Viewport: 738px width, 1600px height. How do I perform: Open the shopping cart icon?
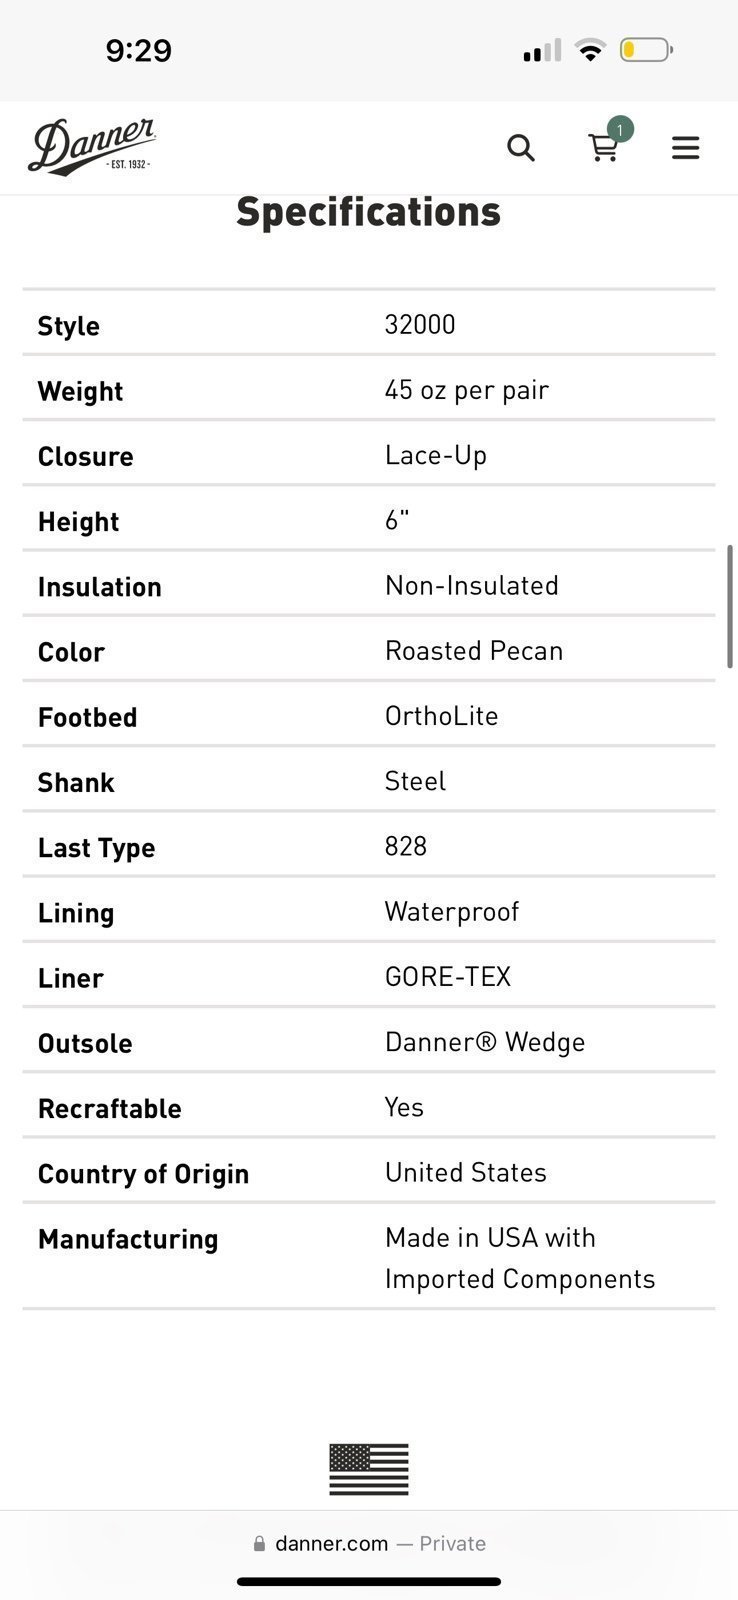coord(603,148)
